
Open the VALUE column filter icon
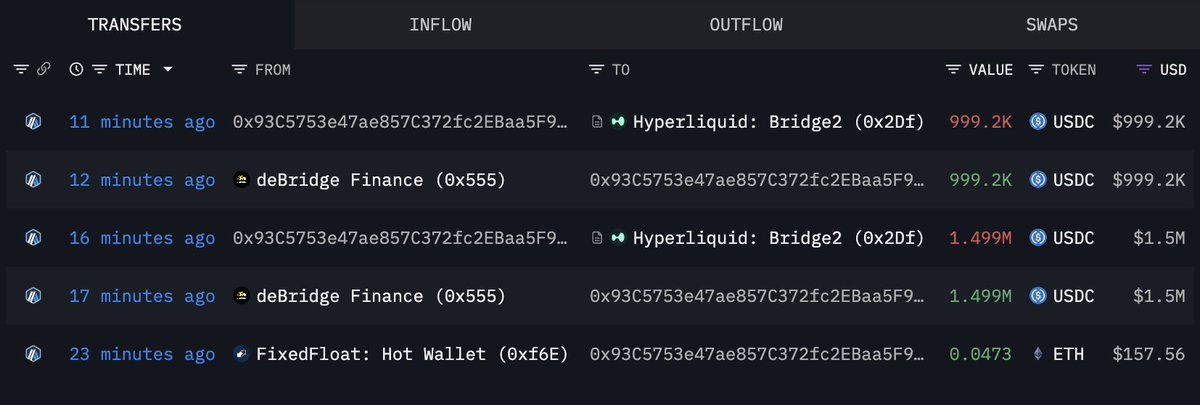pyautogui.click(x=953, y=70)
